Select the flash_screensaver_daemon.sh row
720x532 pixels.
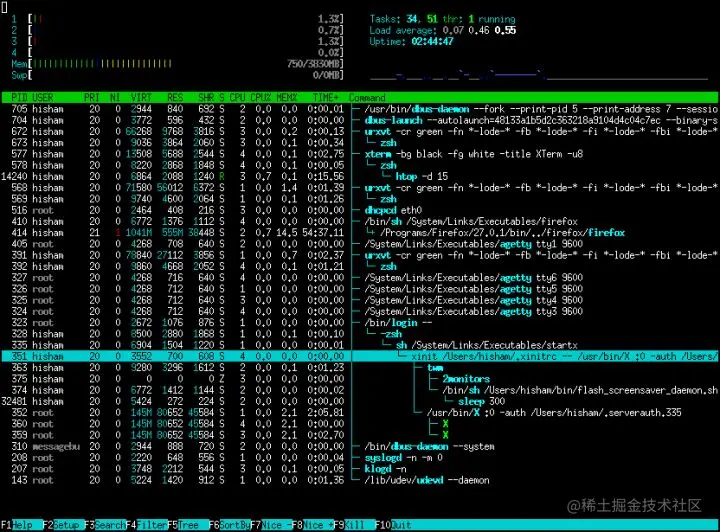360,390
